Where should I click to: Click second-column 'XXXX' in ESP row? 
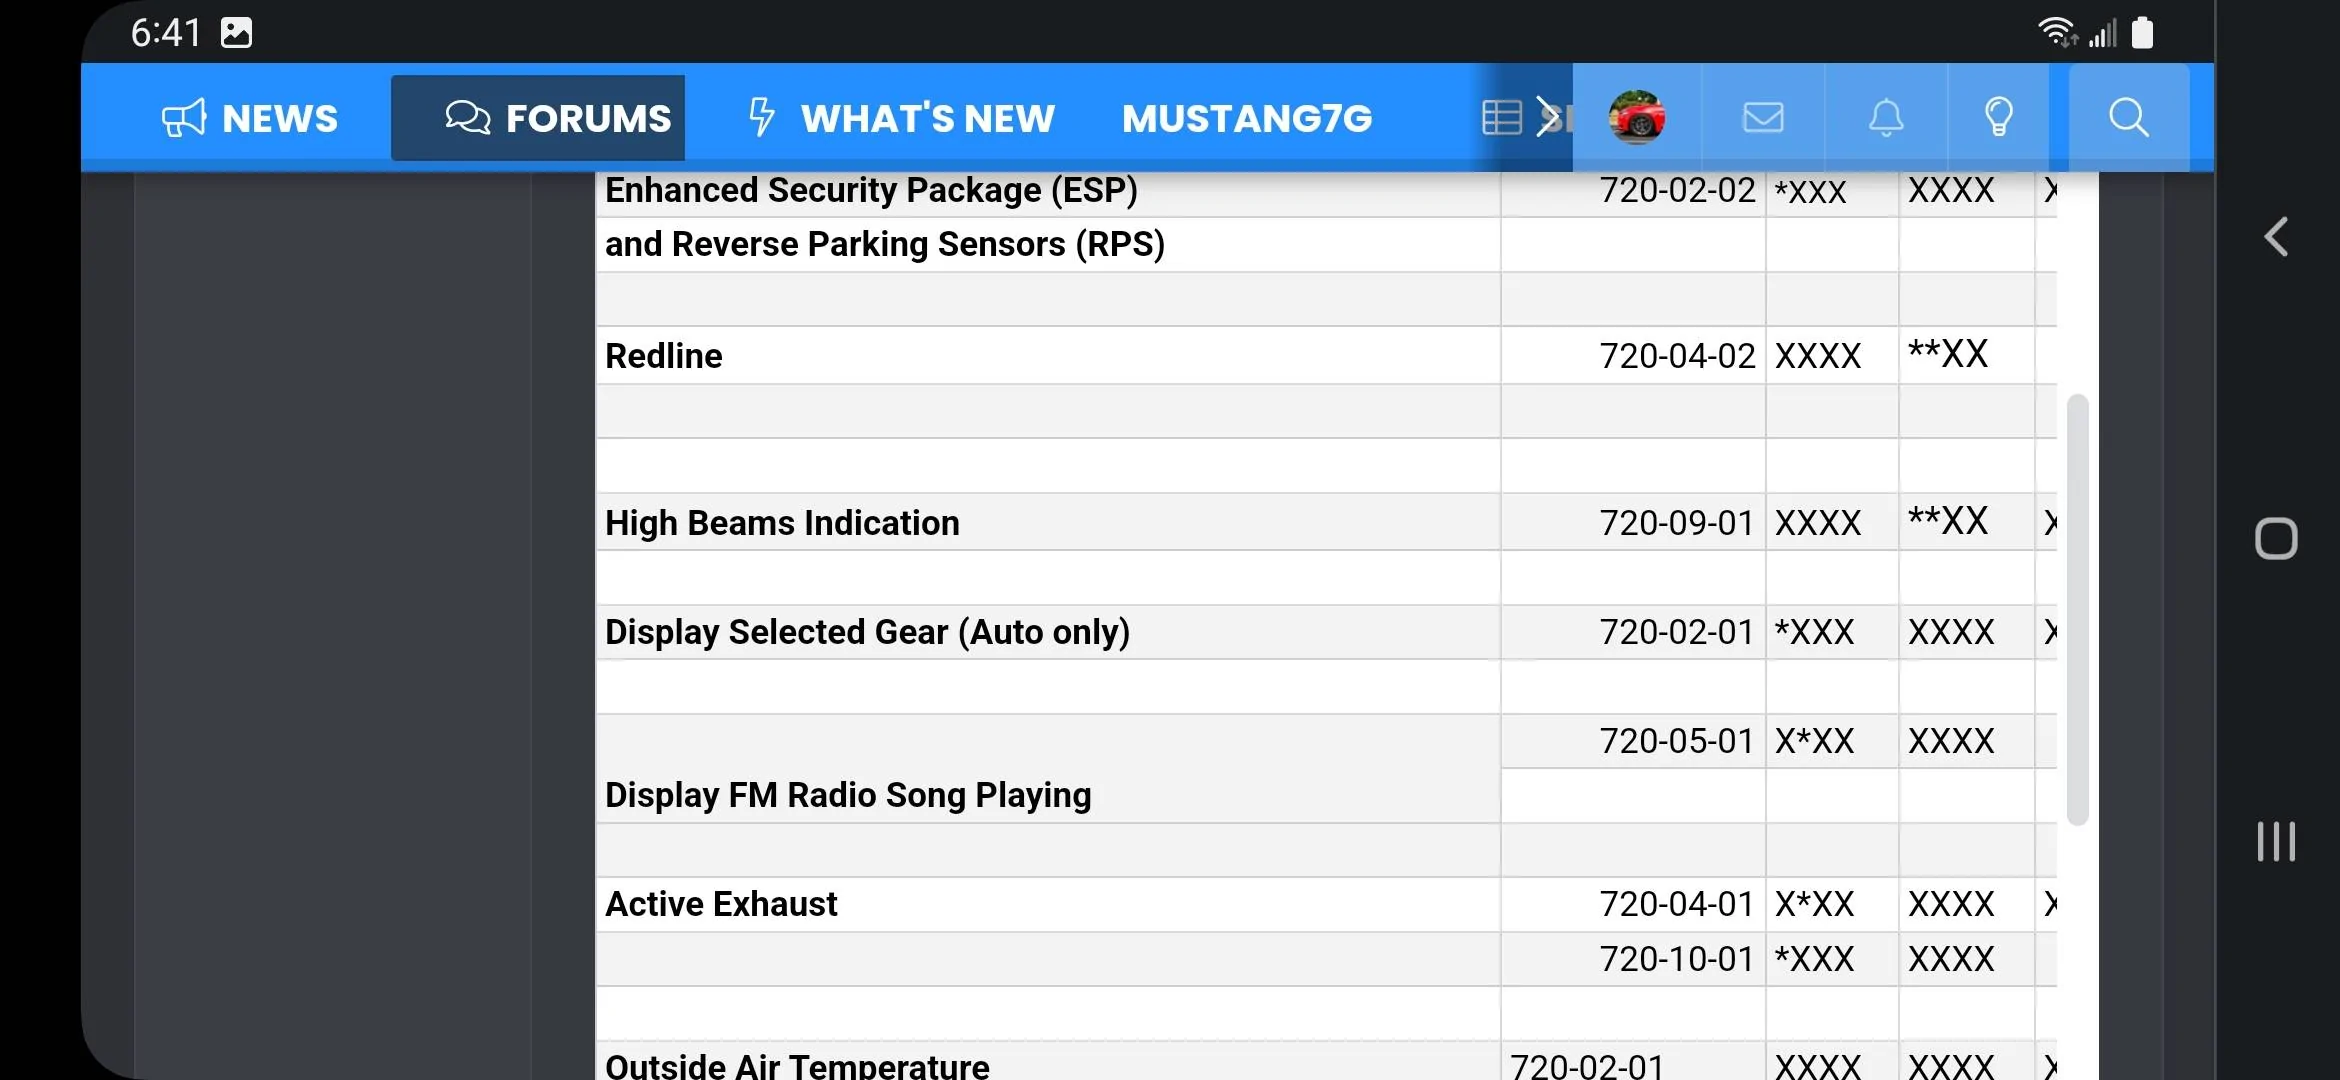point(1951,190)
